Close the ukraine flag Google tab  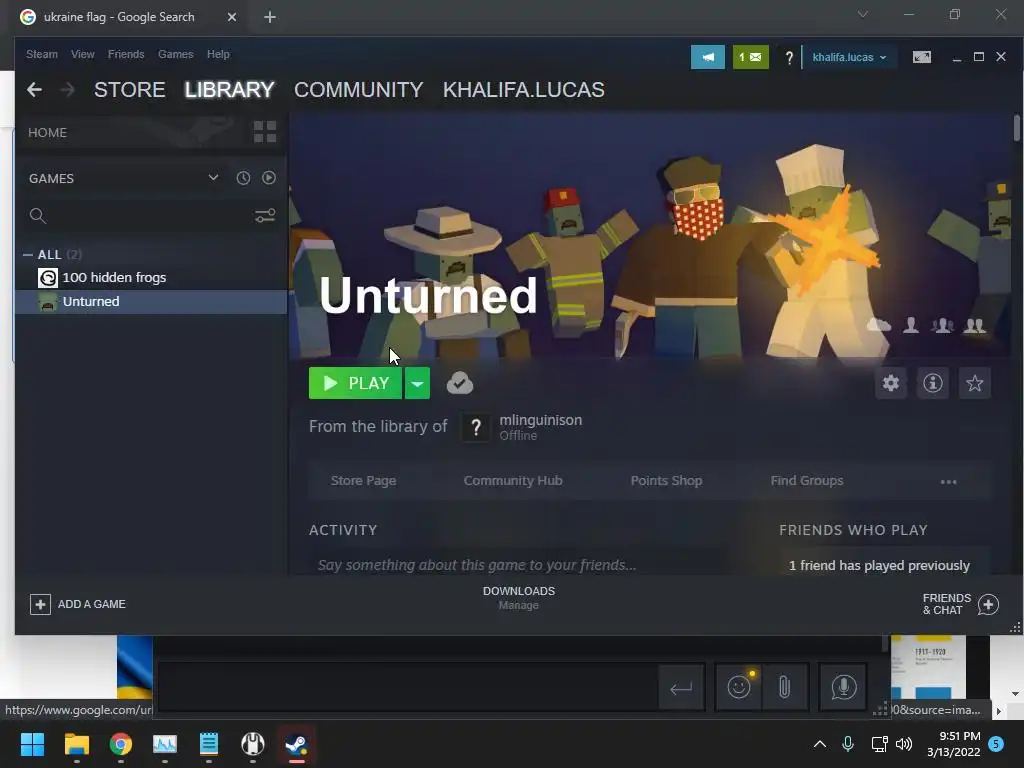click(x=232, y=17)
